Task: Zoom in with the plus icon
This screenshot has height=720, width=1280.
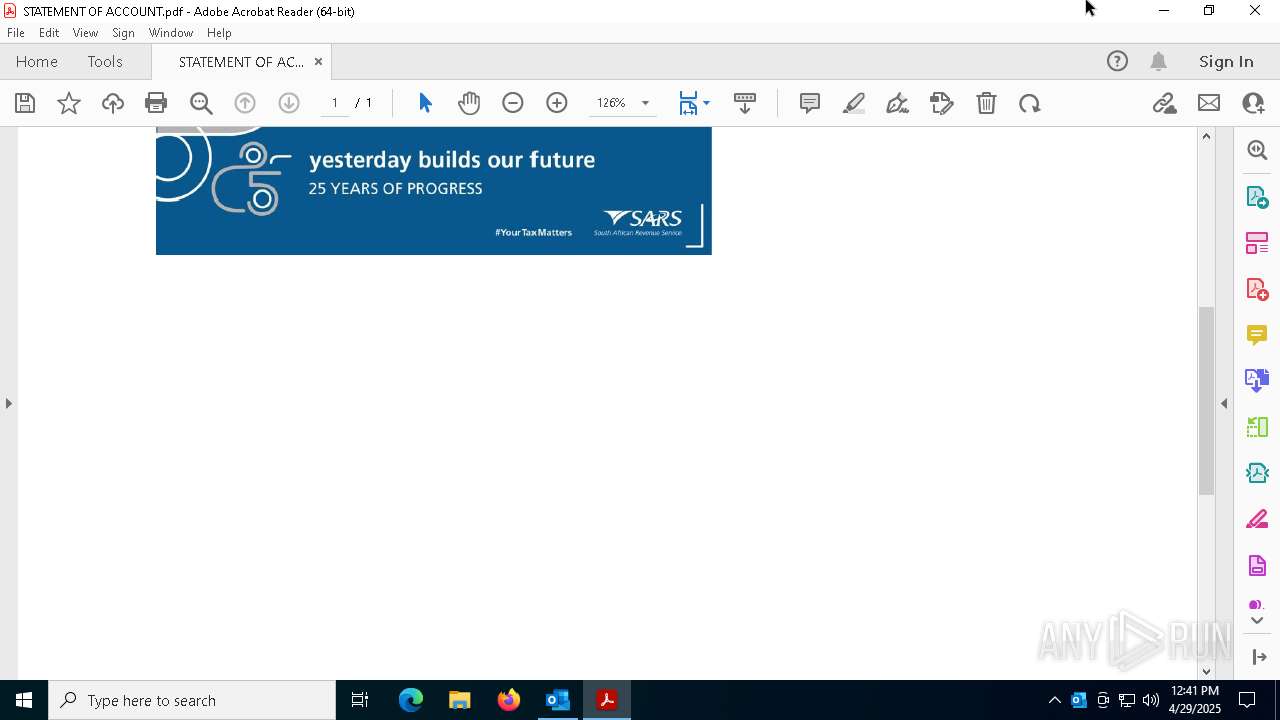Action: [x=557, y=103]
